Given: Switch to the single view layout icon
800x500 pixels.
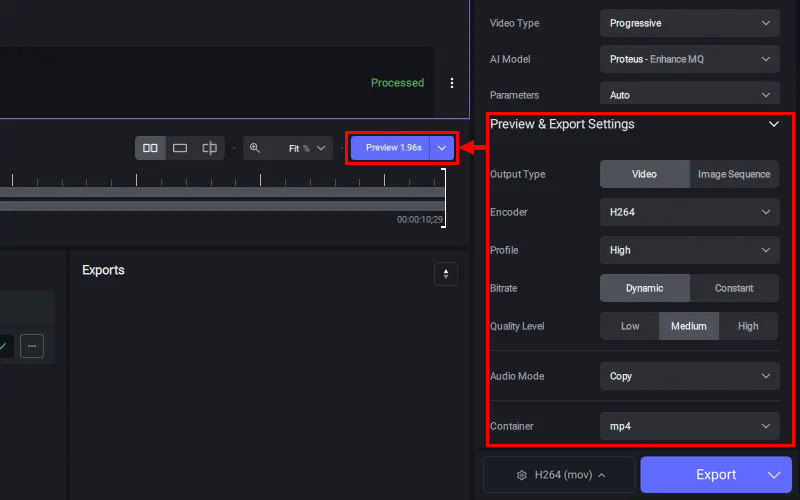Looking at the screenshot, I should [180, 148].
